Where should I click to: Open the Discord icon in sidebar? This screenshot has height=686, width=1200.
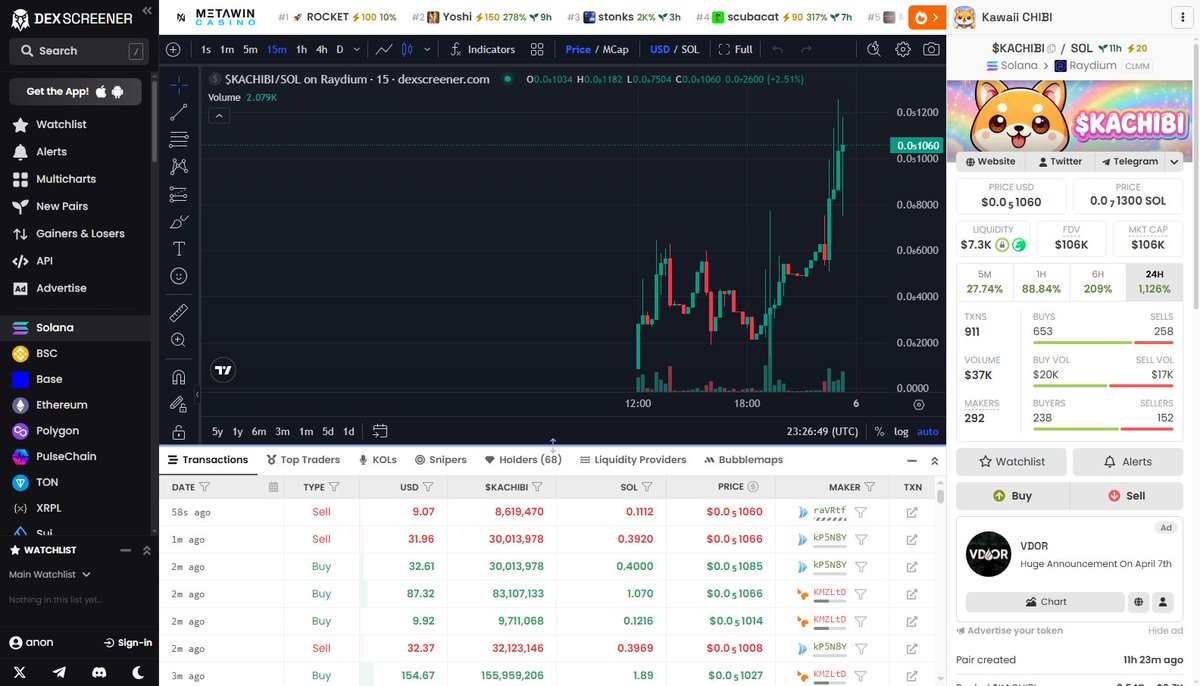coord(98,672)
